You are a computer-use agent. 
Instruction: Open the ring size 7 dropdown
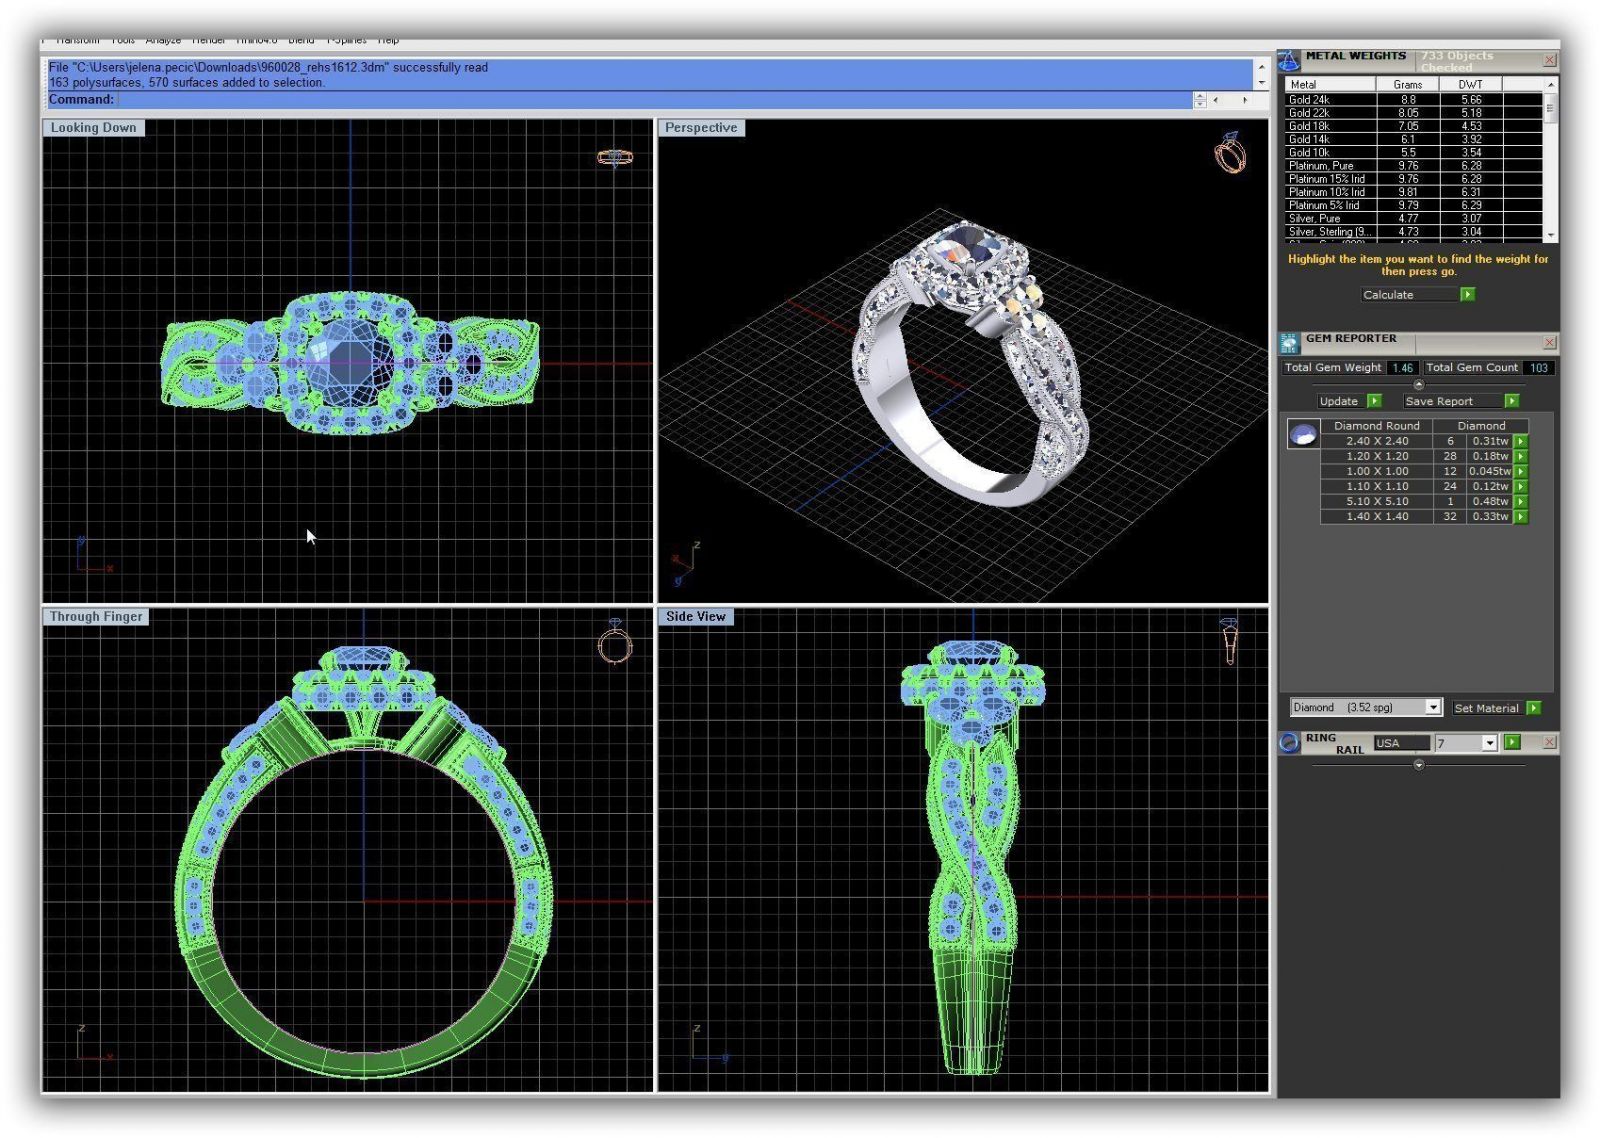coord(1489,743)
